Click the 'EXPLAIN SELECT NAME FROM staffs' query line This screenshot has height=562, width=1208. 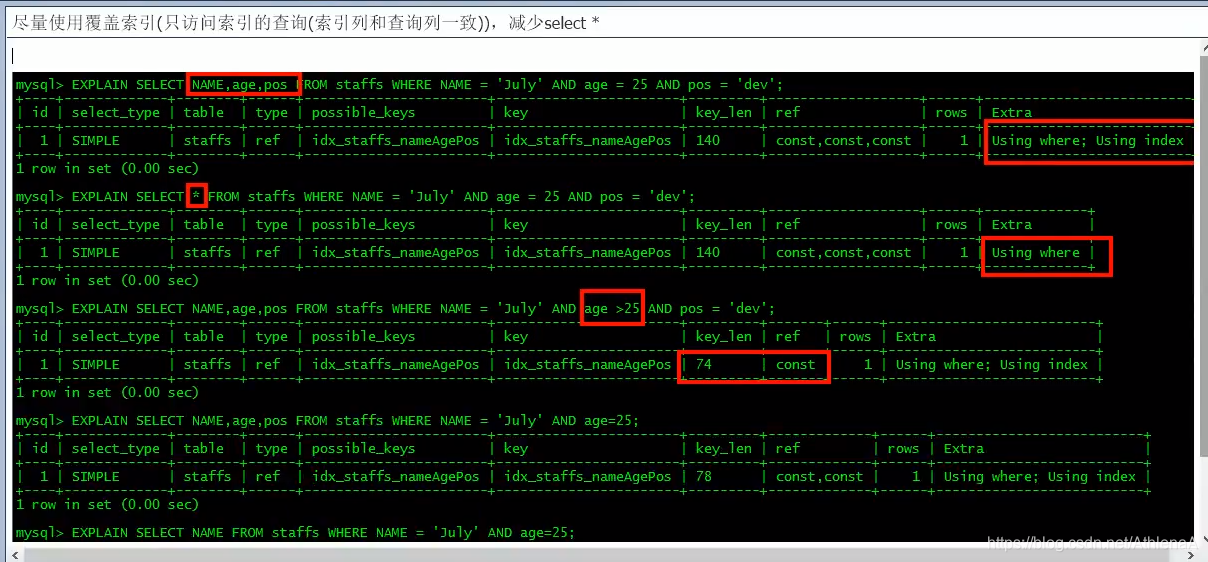[x=296, y=533]
